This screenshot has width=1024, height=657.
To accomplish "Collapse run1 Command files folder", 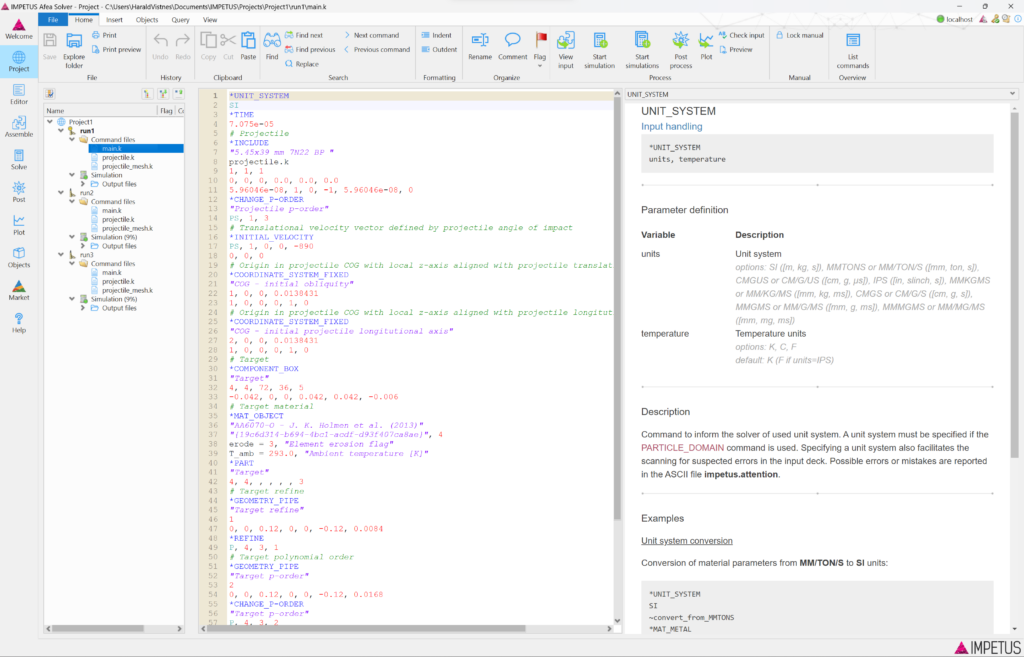I will 72,140.
